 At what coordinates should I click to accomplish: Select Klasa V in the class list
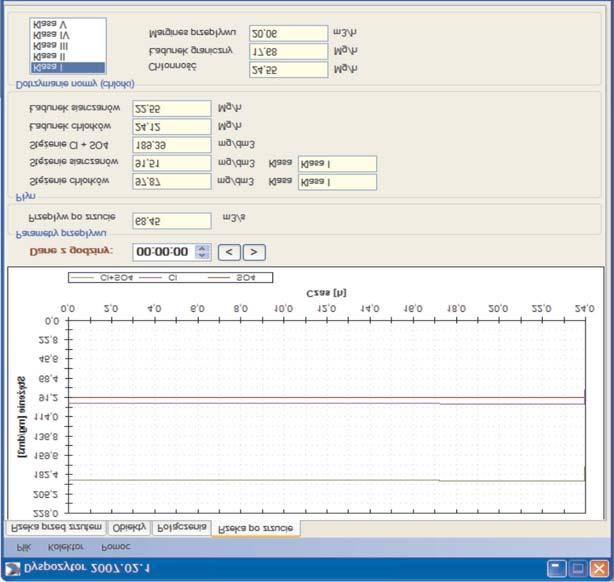pyautogui.click(x=68, y=24)
